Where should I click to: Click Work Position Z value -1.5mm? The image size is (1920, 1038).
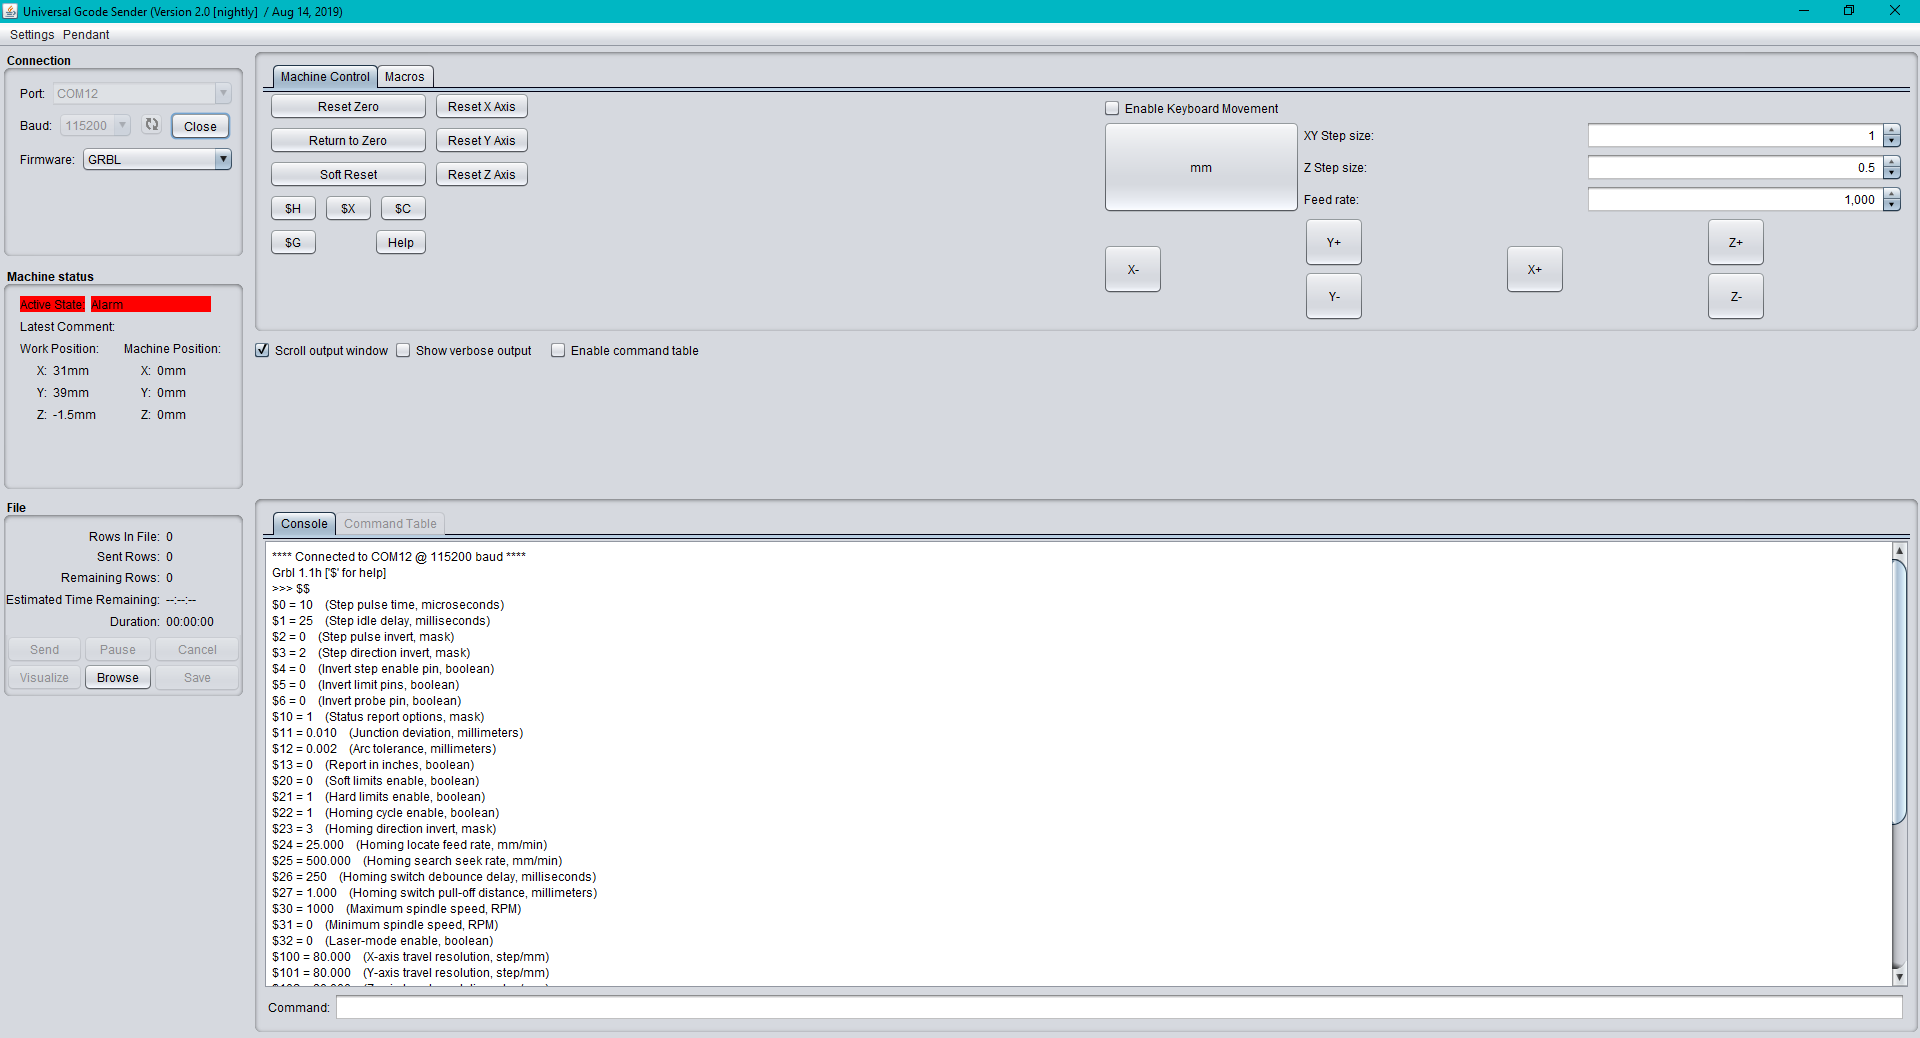coord(75,415)
